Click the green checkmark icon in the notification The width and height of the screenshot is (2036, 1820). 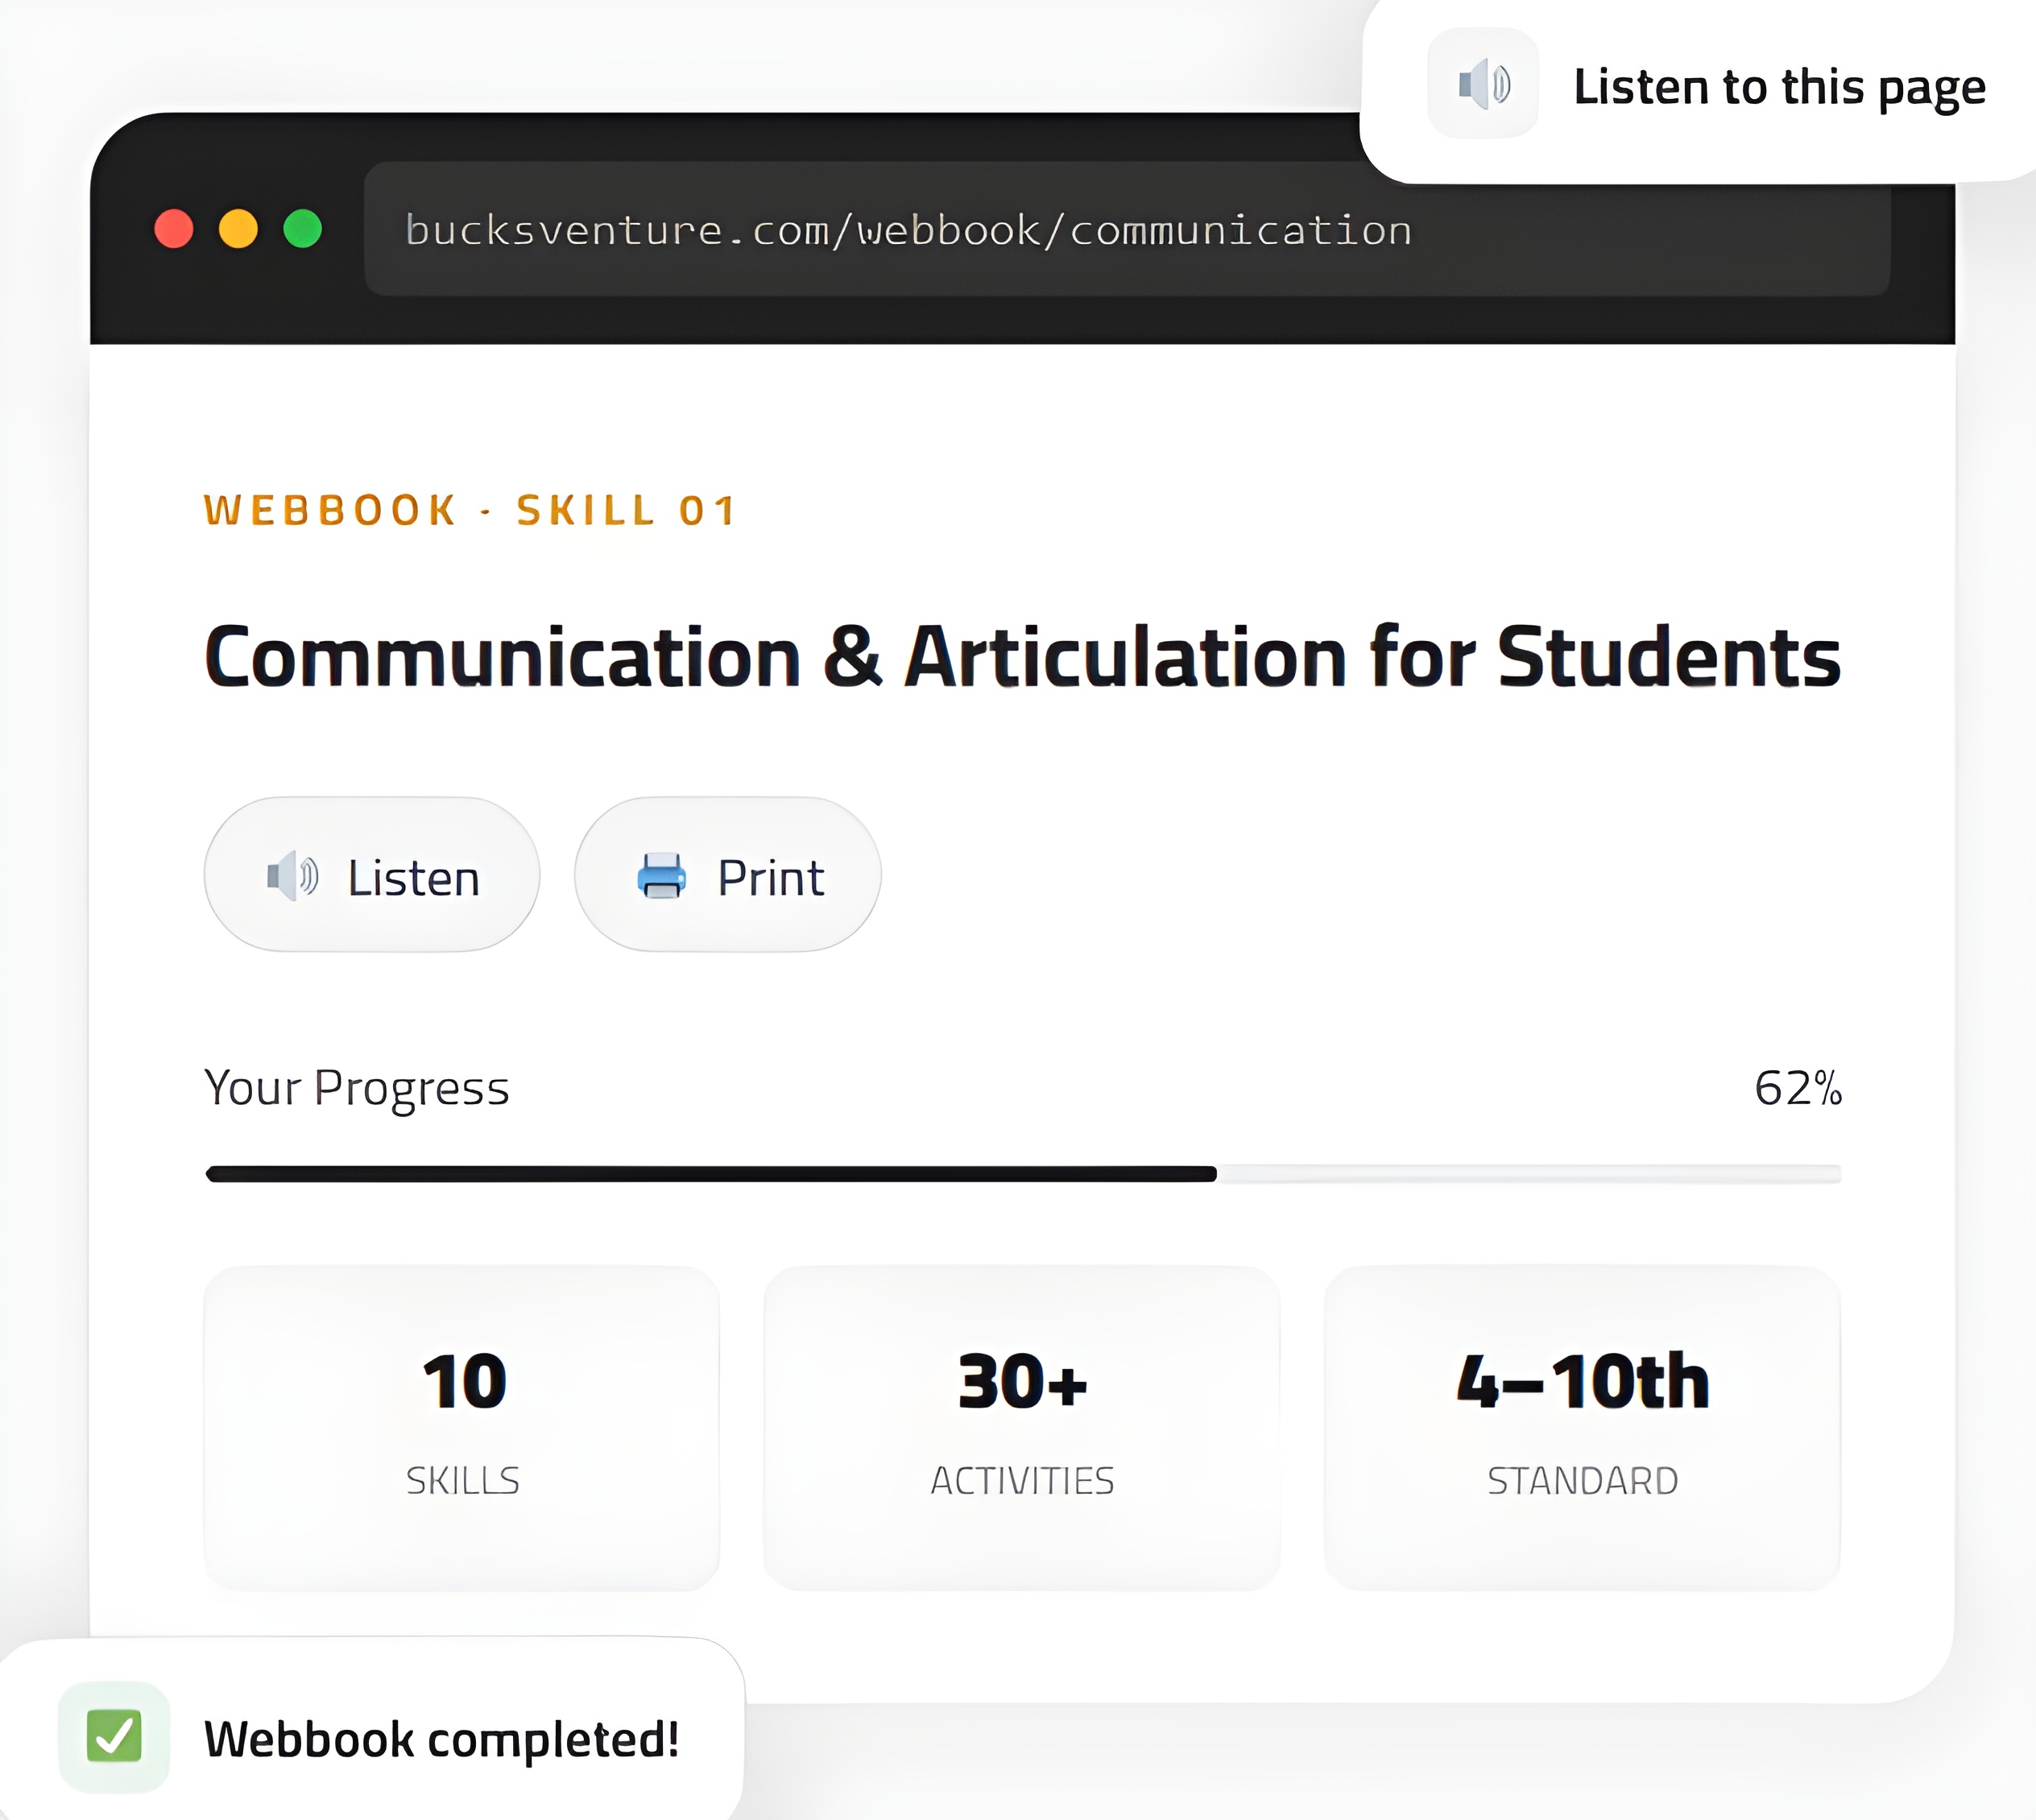(x=114, y=1737)
